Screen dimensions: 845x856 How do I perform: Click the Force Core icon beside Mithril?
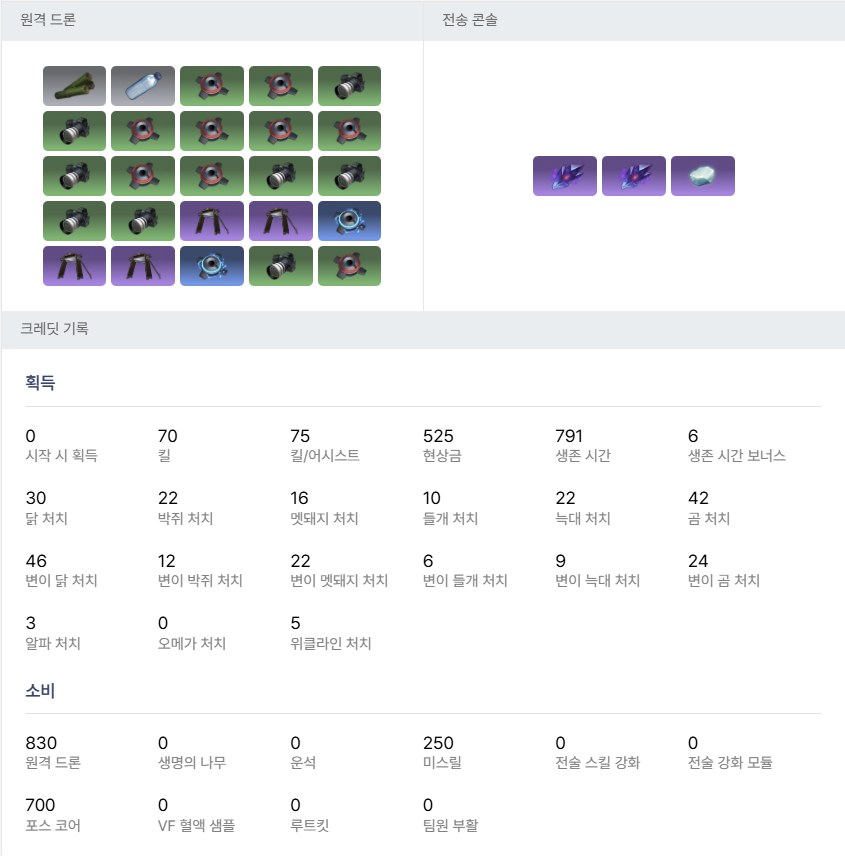click(634, 176)
